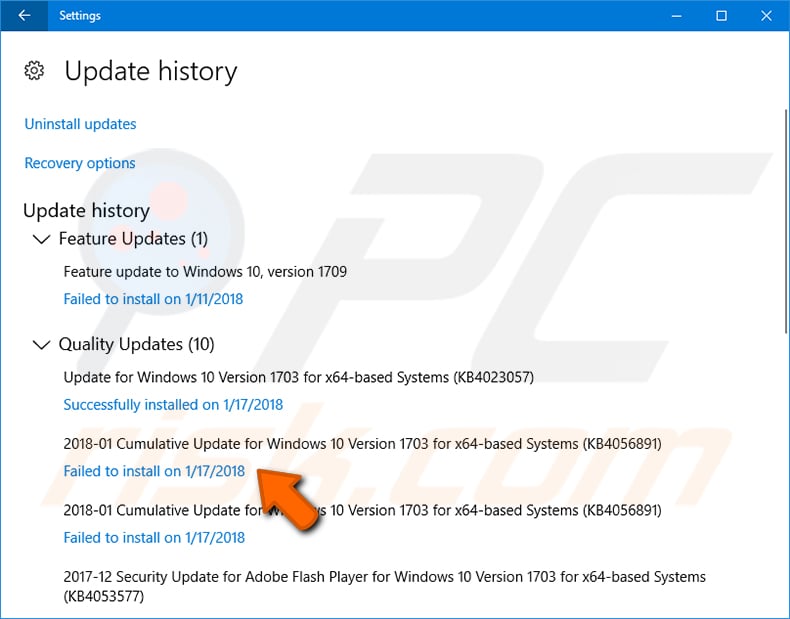The width and height of the screenshot is (790, 619).
Task: Click Failed to install link under second KB4056891
Action: [x=154, y=538]
